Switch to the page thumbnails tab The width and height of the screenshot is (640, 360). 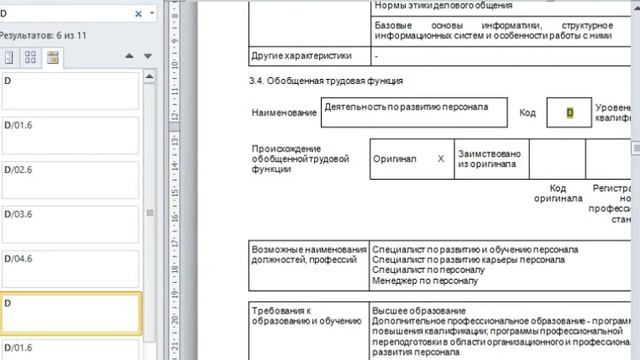30,58
